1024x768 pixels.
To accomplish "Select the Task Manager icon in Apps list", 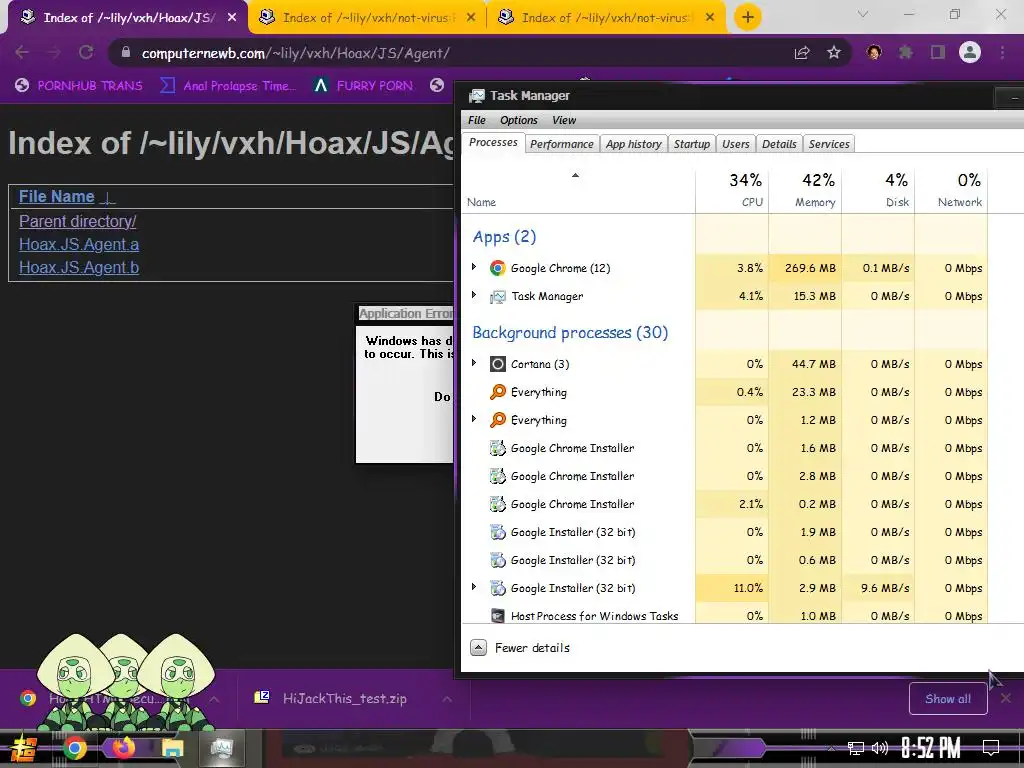I will [x=498, y=296].
